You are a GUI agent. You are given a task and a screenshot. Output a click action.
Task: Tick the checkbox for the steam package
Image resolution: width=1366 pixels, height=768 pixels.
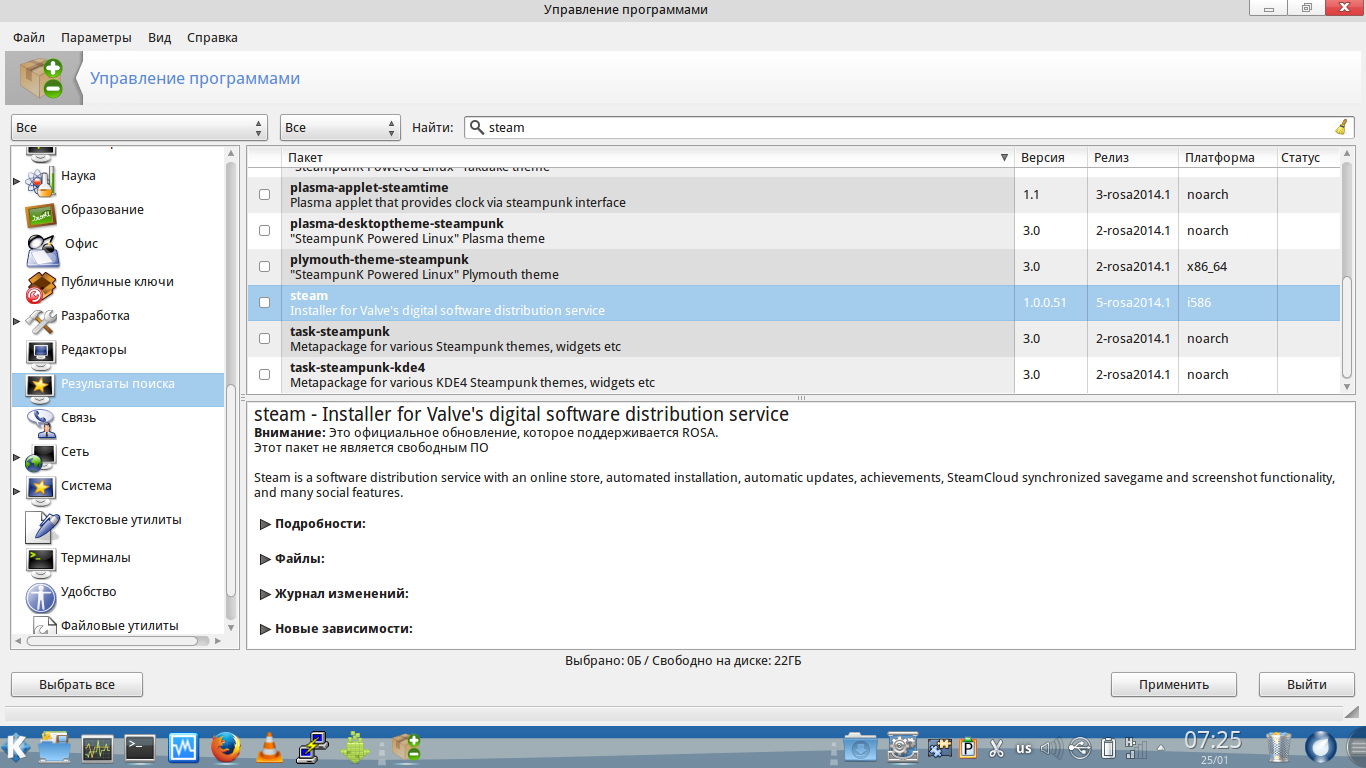click(264, 303)
